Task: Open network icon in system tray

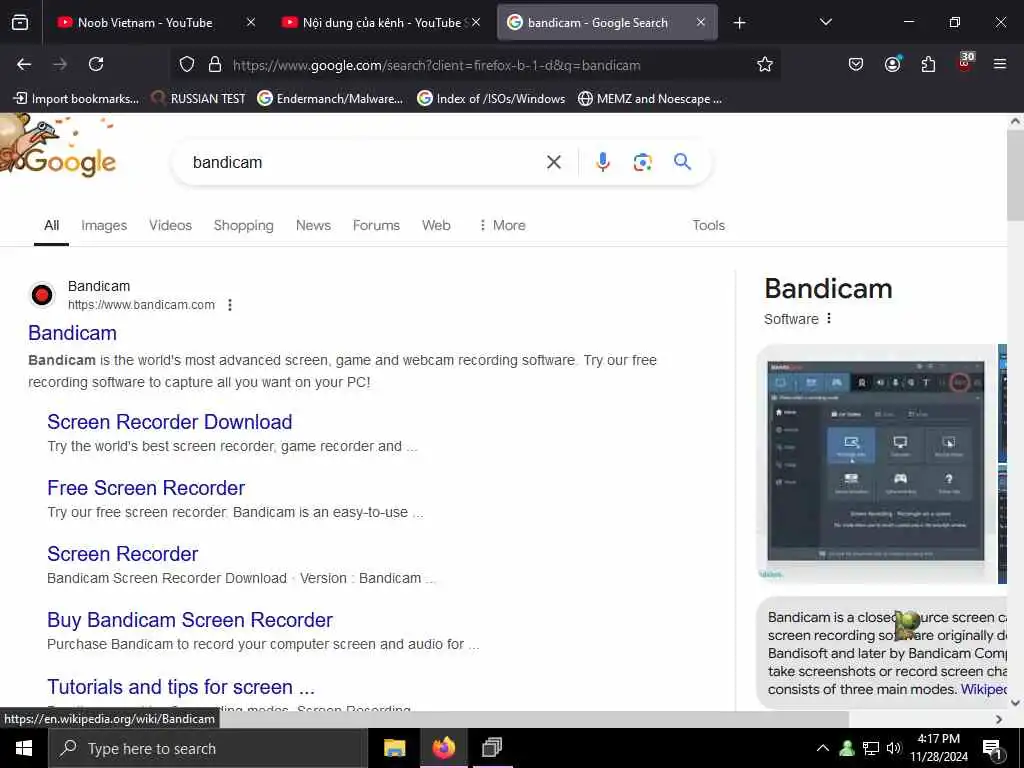Action: [871, 748]
